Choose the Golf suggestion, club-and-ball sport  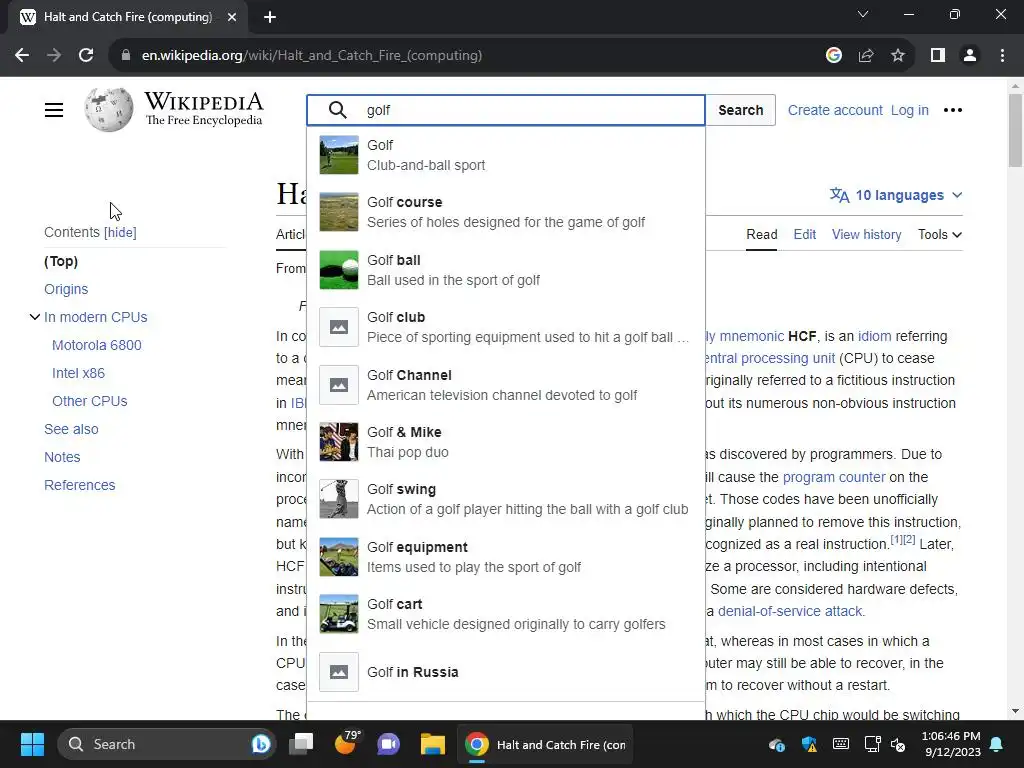[x=505, y=155]
